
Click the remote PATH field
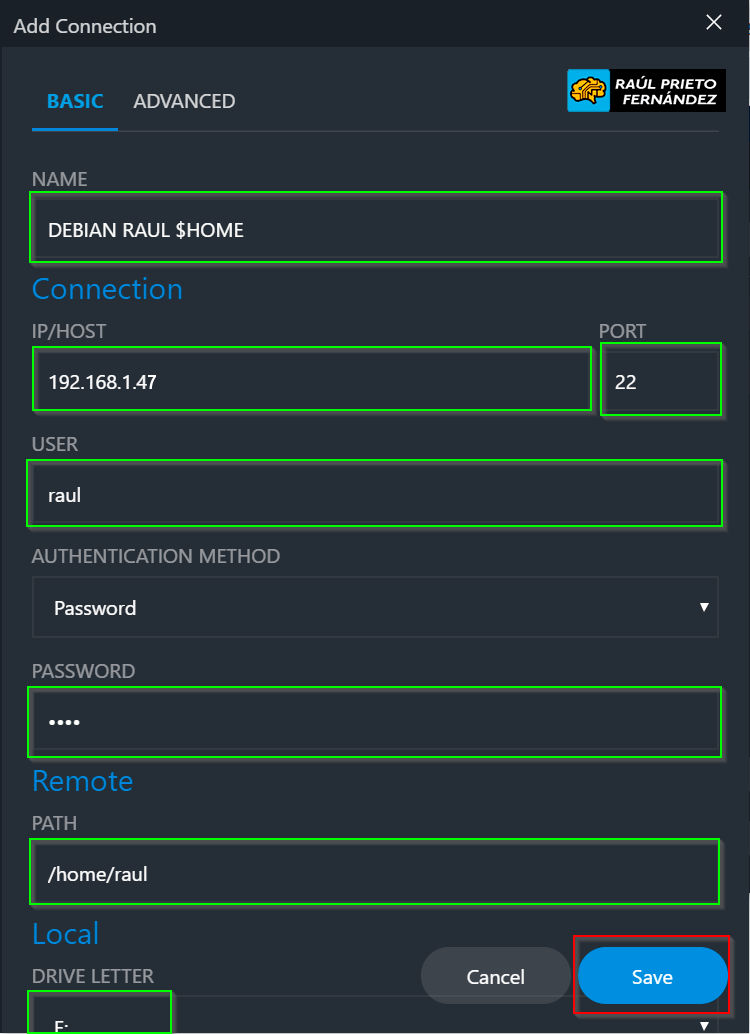[376, 873]
